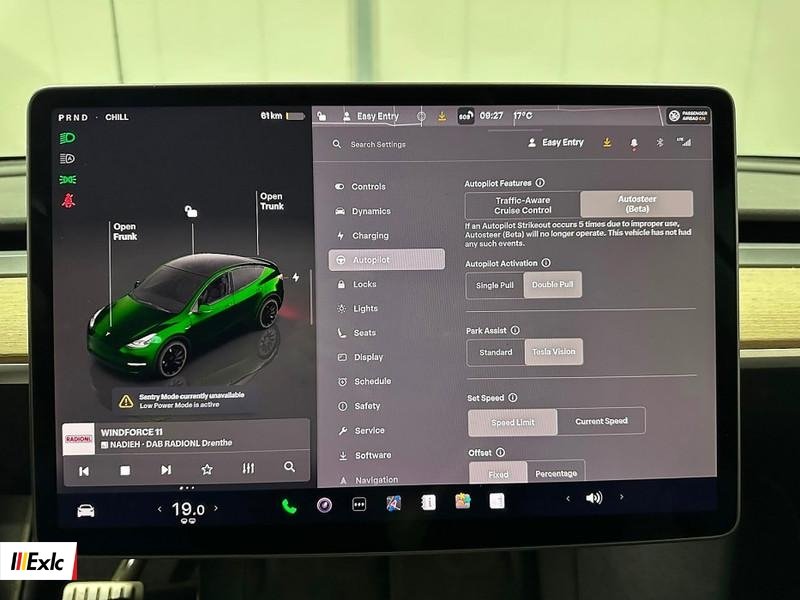The width and height of the screenshot is (800, 600).
Task: Tap the SOS icon in the status bar
Action: tap(465, 116)
